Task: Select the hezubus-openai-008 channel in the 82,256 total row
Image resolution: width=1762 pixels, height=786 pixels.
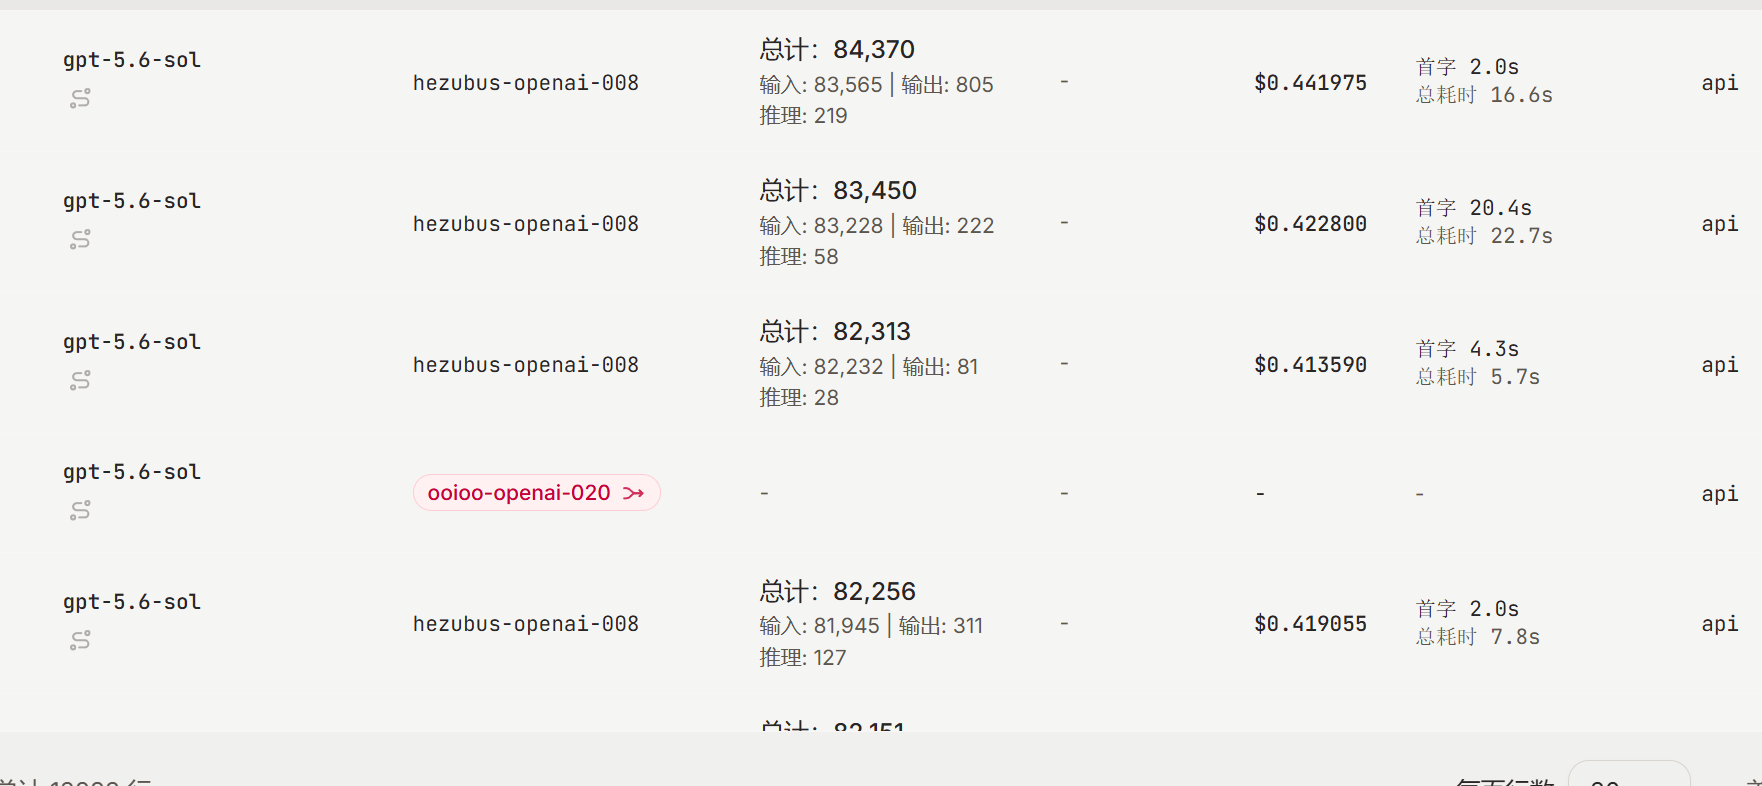Action: click(x=526, y=624)
